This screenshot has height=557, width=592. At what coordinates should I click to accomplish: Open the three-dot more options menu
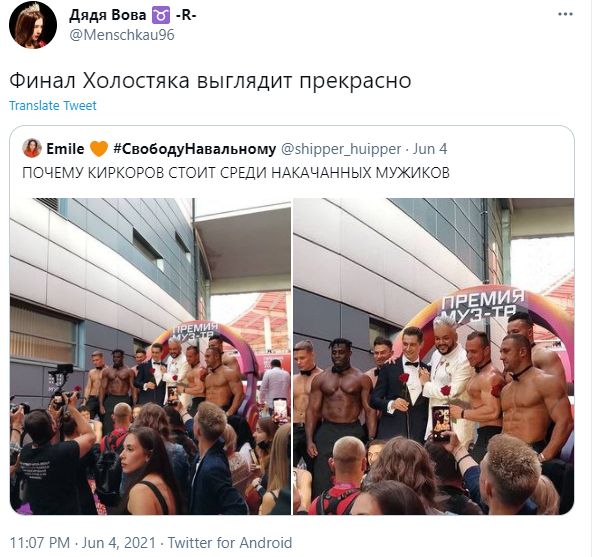(x=565, y=15)
